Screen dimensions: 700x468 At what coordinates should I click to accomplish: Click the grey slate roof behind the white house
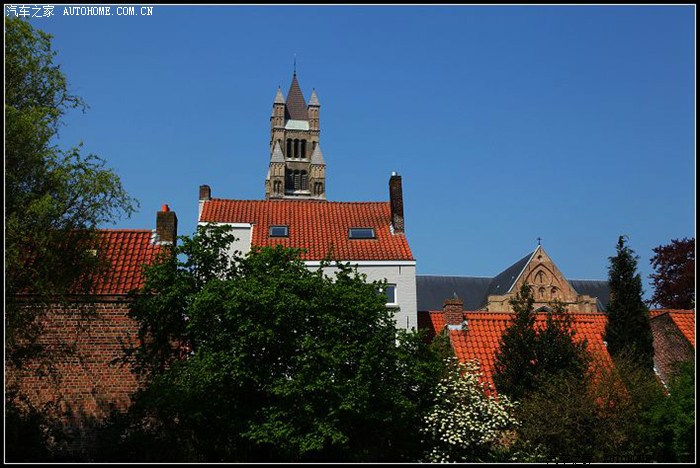tap(455, 292)
